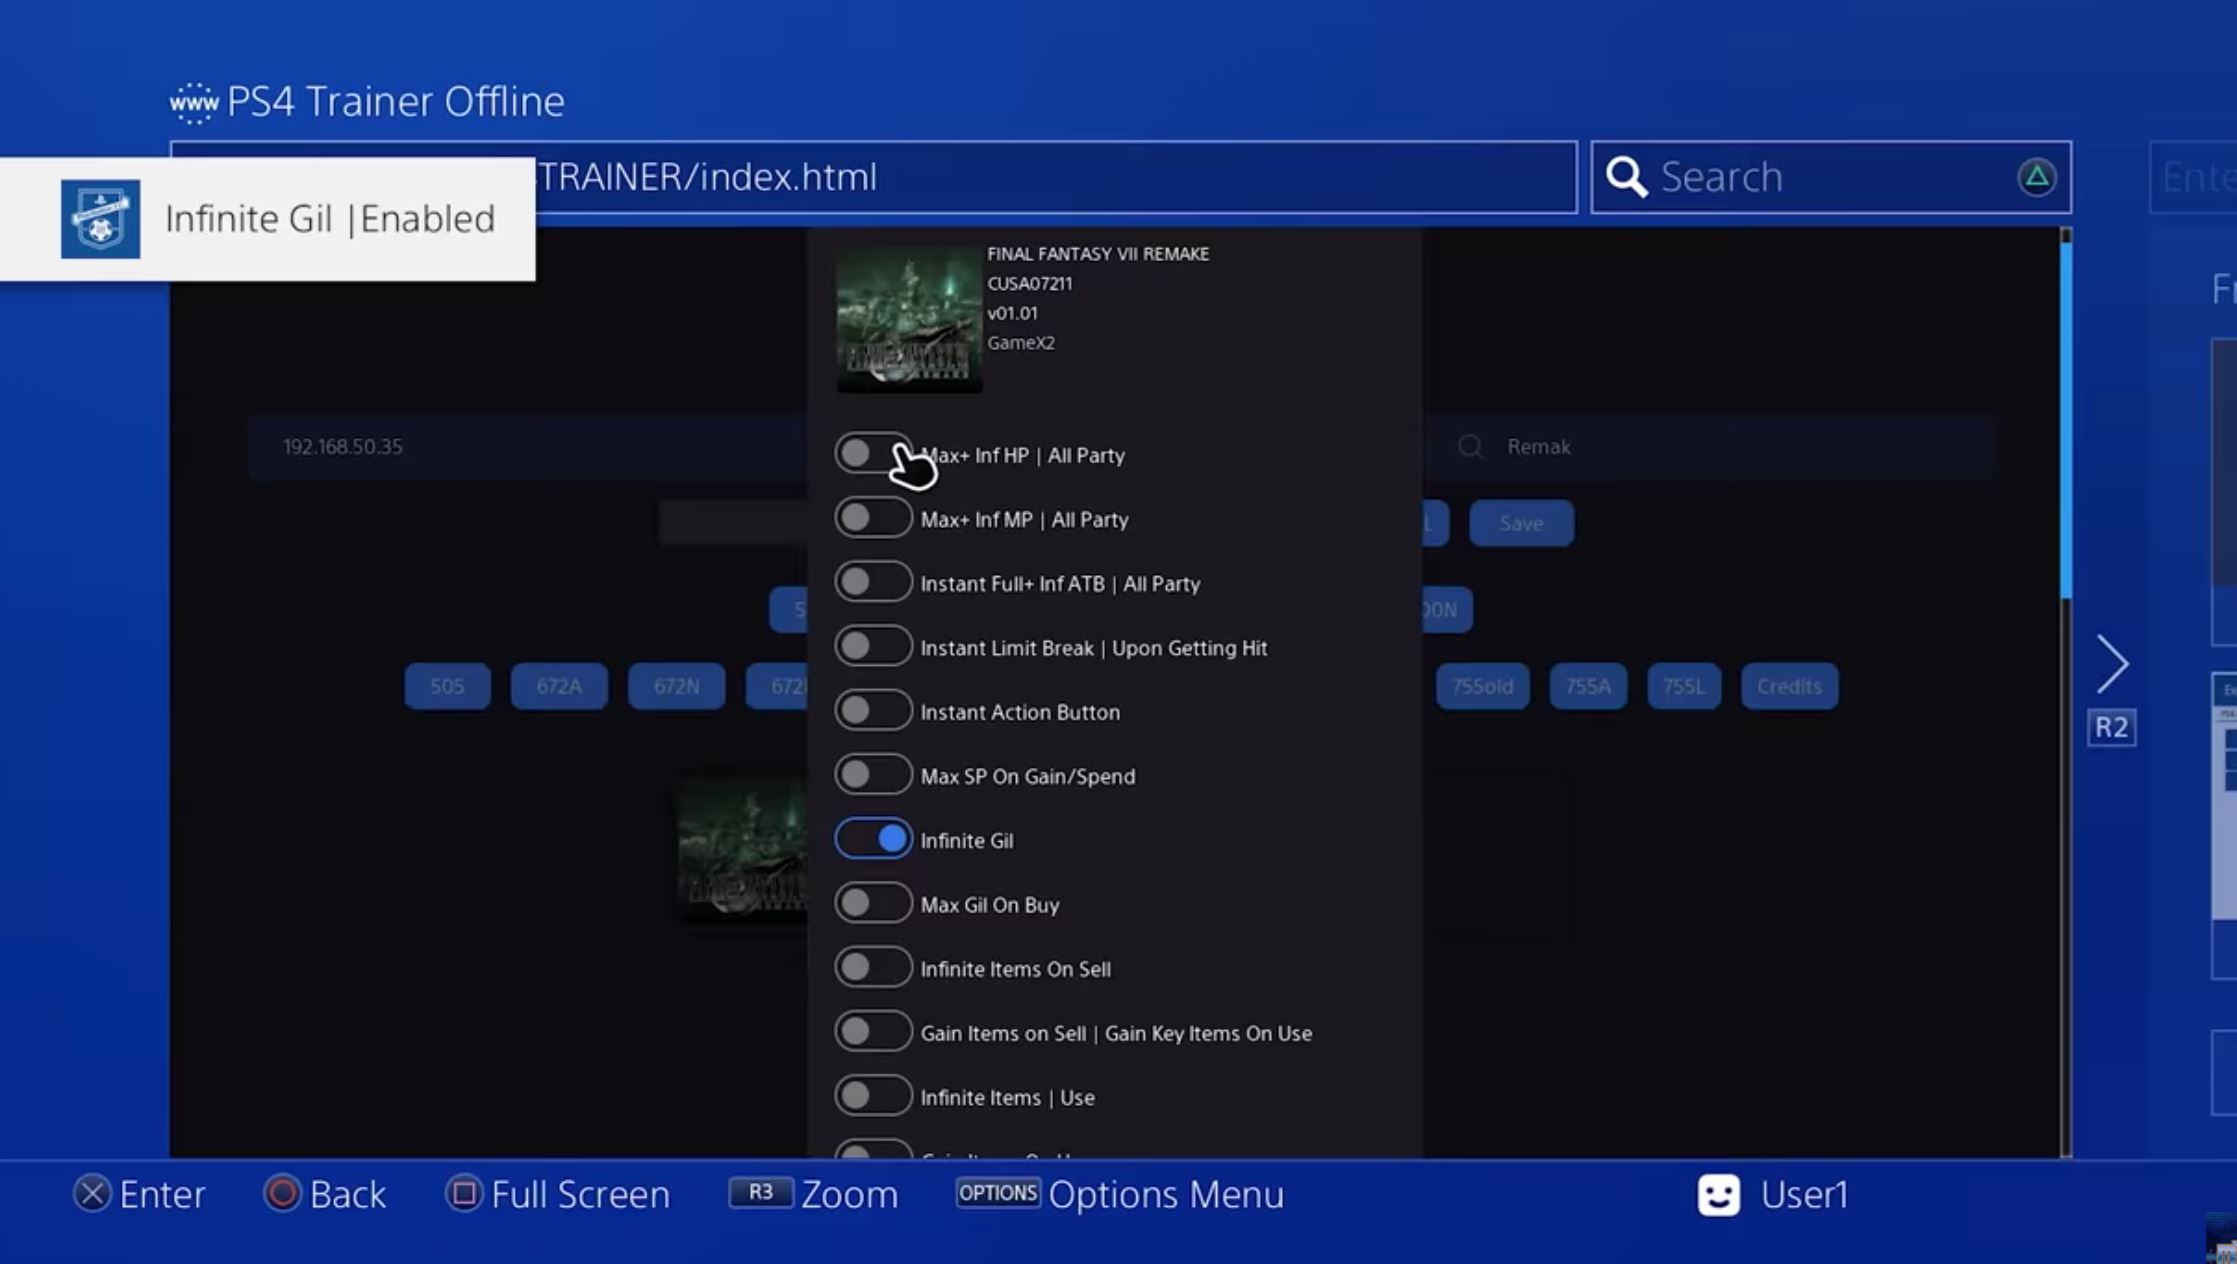
Task: Click the Options Menu label
Action: coord(1166,1194)
